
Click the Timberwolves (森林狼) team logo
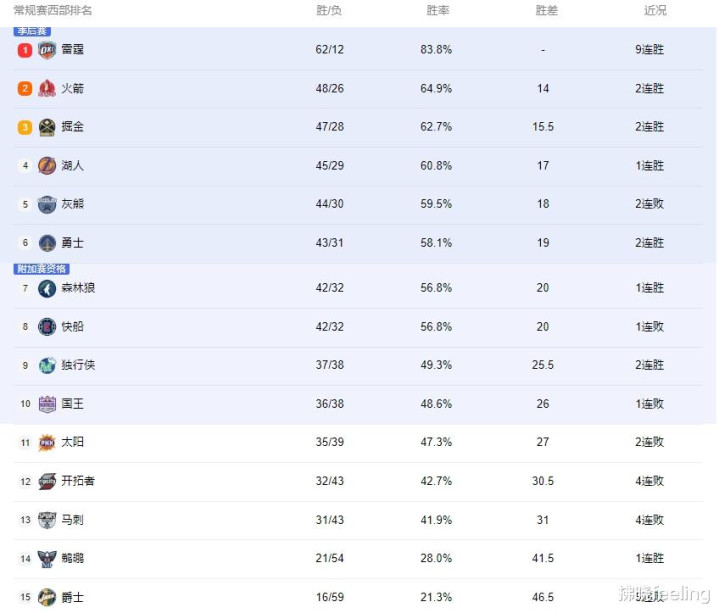[x=47, y=288]
